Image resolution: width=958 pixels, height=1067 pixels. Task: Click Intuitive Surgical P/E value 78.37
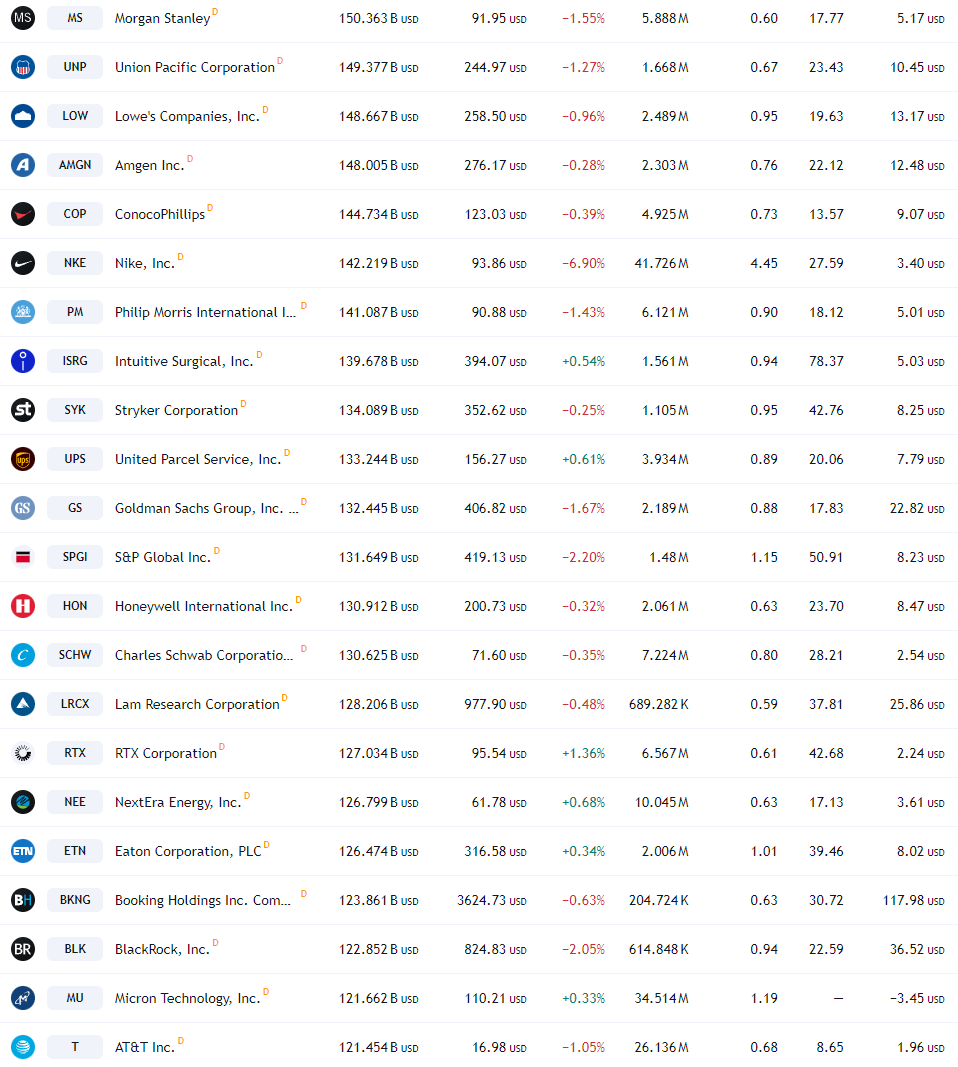pos(826,361)
